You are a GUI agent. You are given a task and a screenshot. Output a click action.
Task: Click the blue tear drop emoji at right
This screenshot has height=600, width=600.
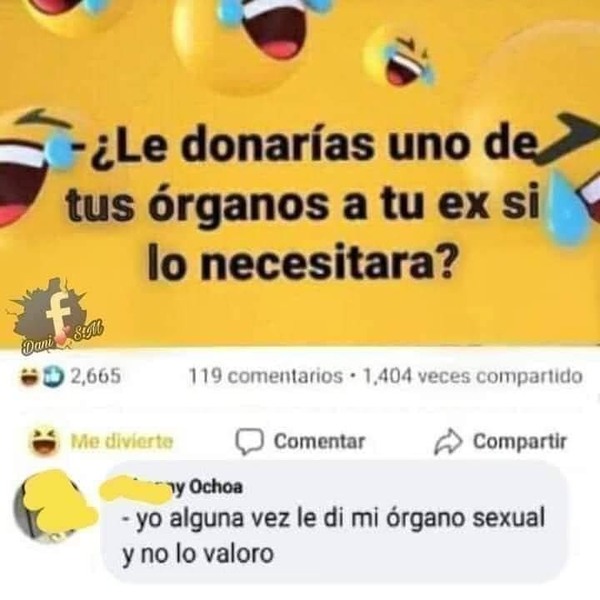click(x=566, y=207)
